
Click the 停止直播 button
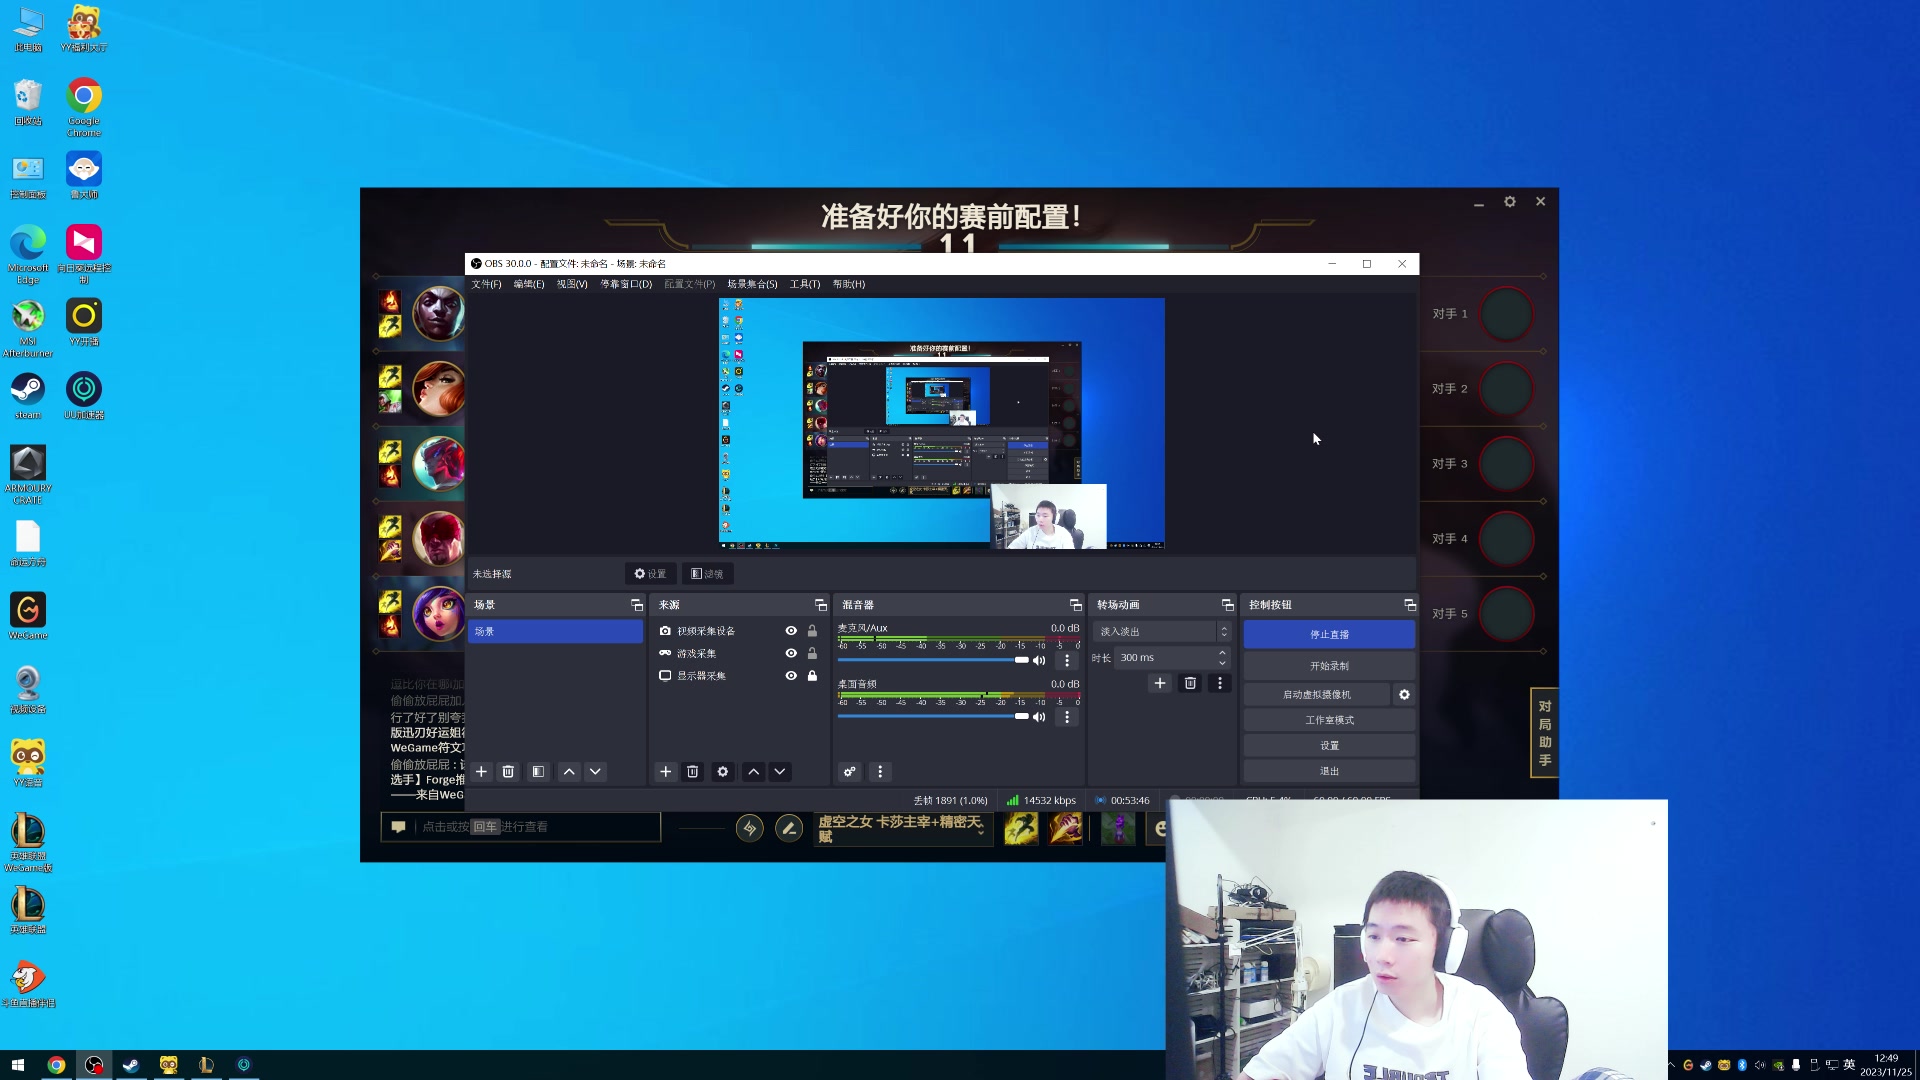(x=1329, y=634)
